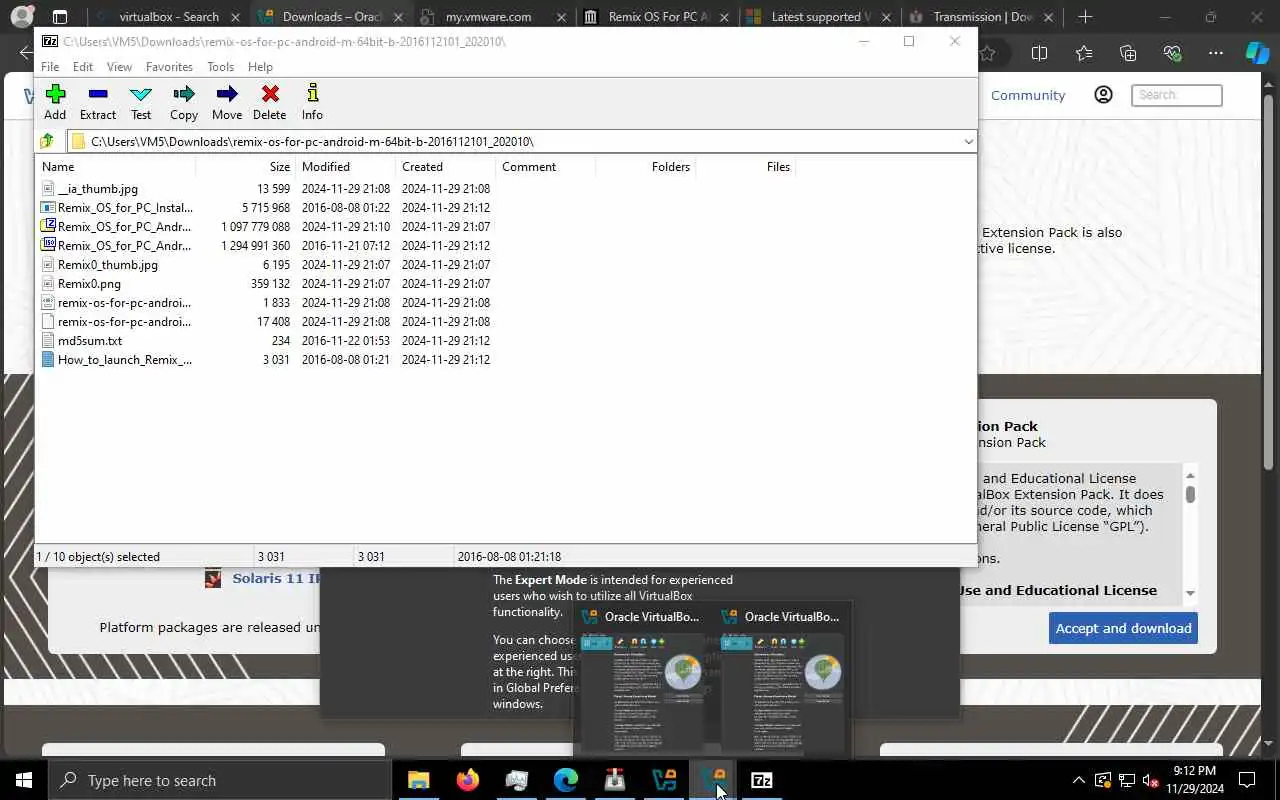Click the webpage Search input box
The height and width of the screenshot is (800, 1280).
tap(1177, 95)
